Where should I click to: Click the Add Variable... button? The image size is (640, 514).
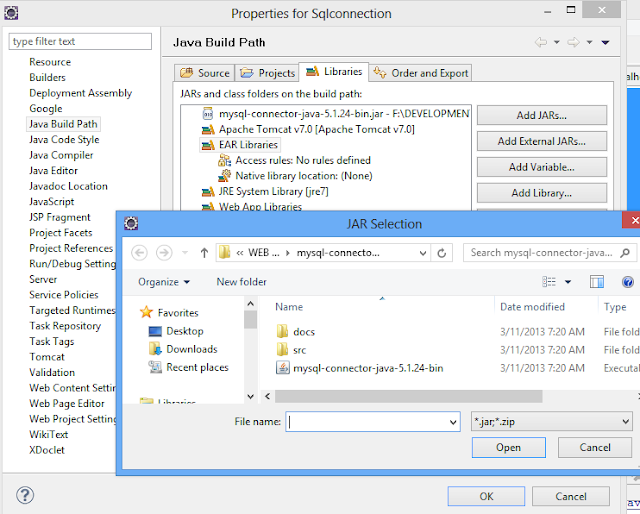point(542,167)
